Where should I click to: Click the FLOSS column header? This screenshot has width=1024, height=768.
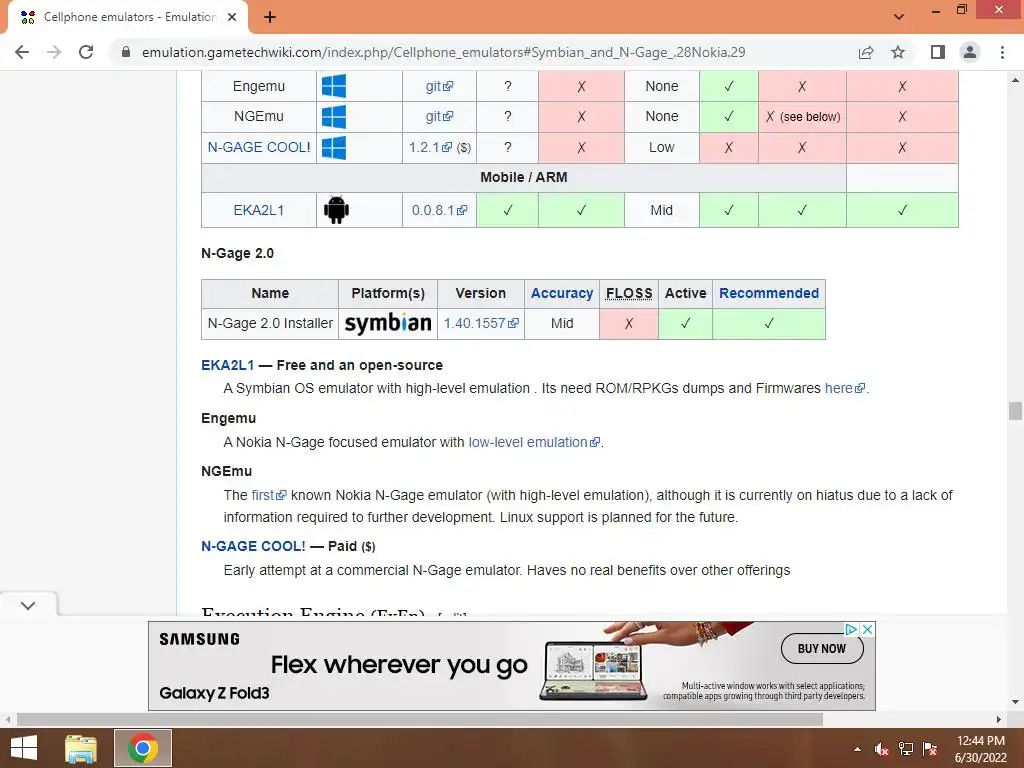(x=629, y=293)
